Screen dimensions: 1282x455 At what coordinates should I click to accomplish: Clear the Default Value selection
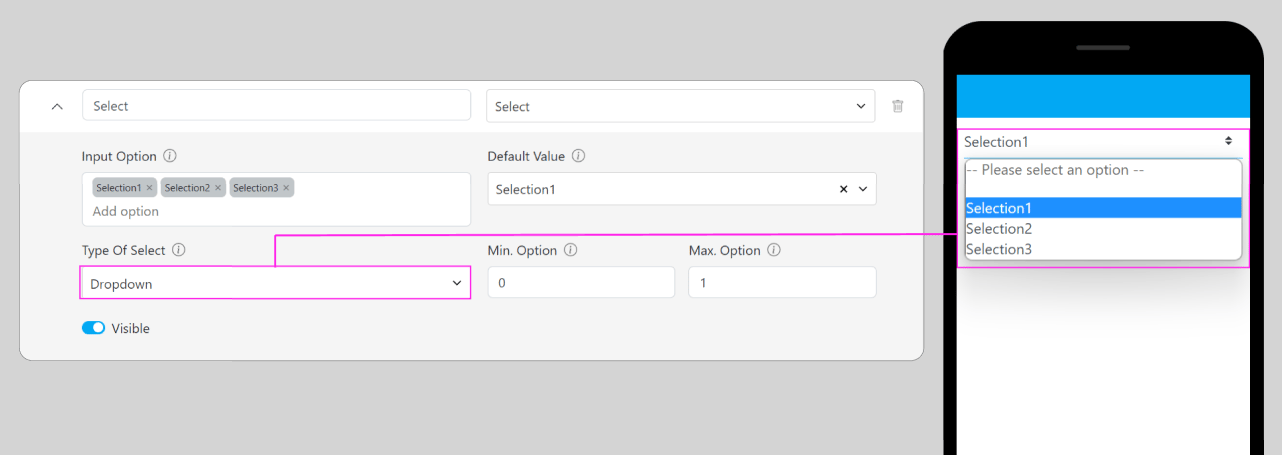point(843,189)
